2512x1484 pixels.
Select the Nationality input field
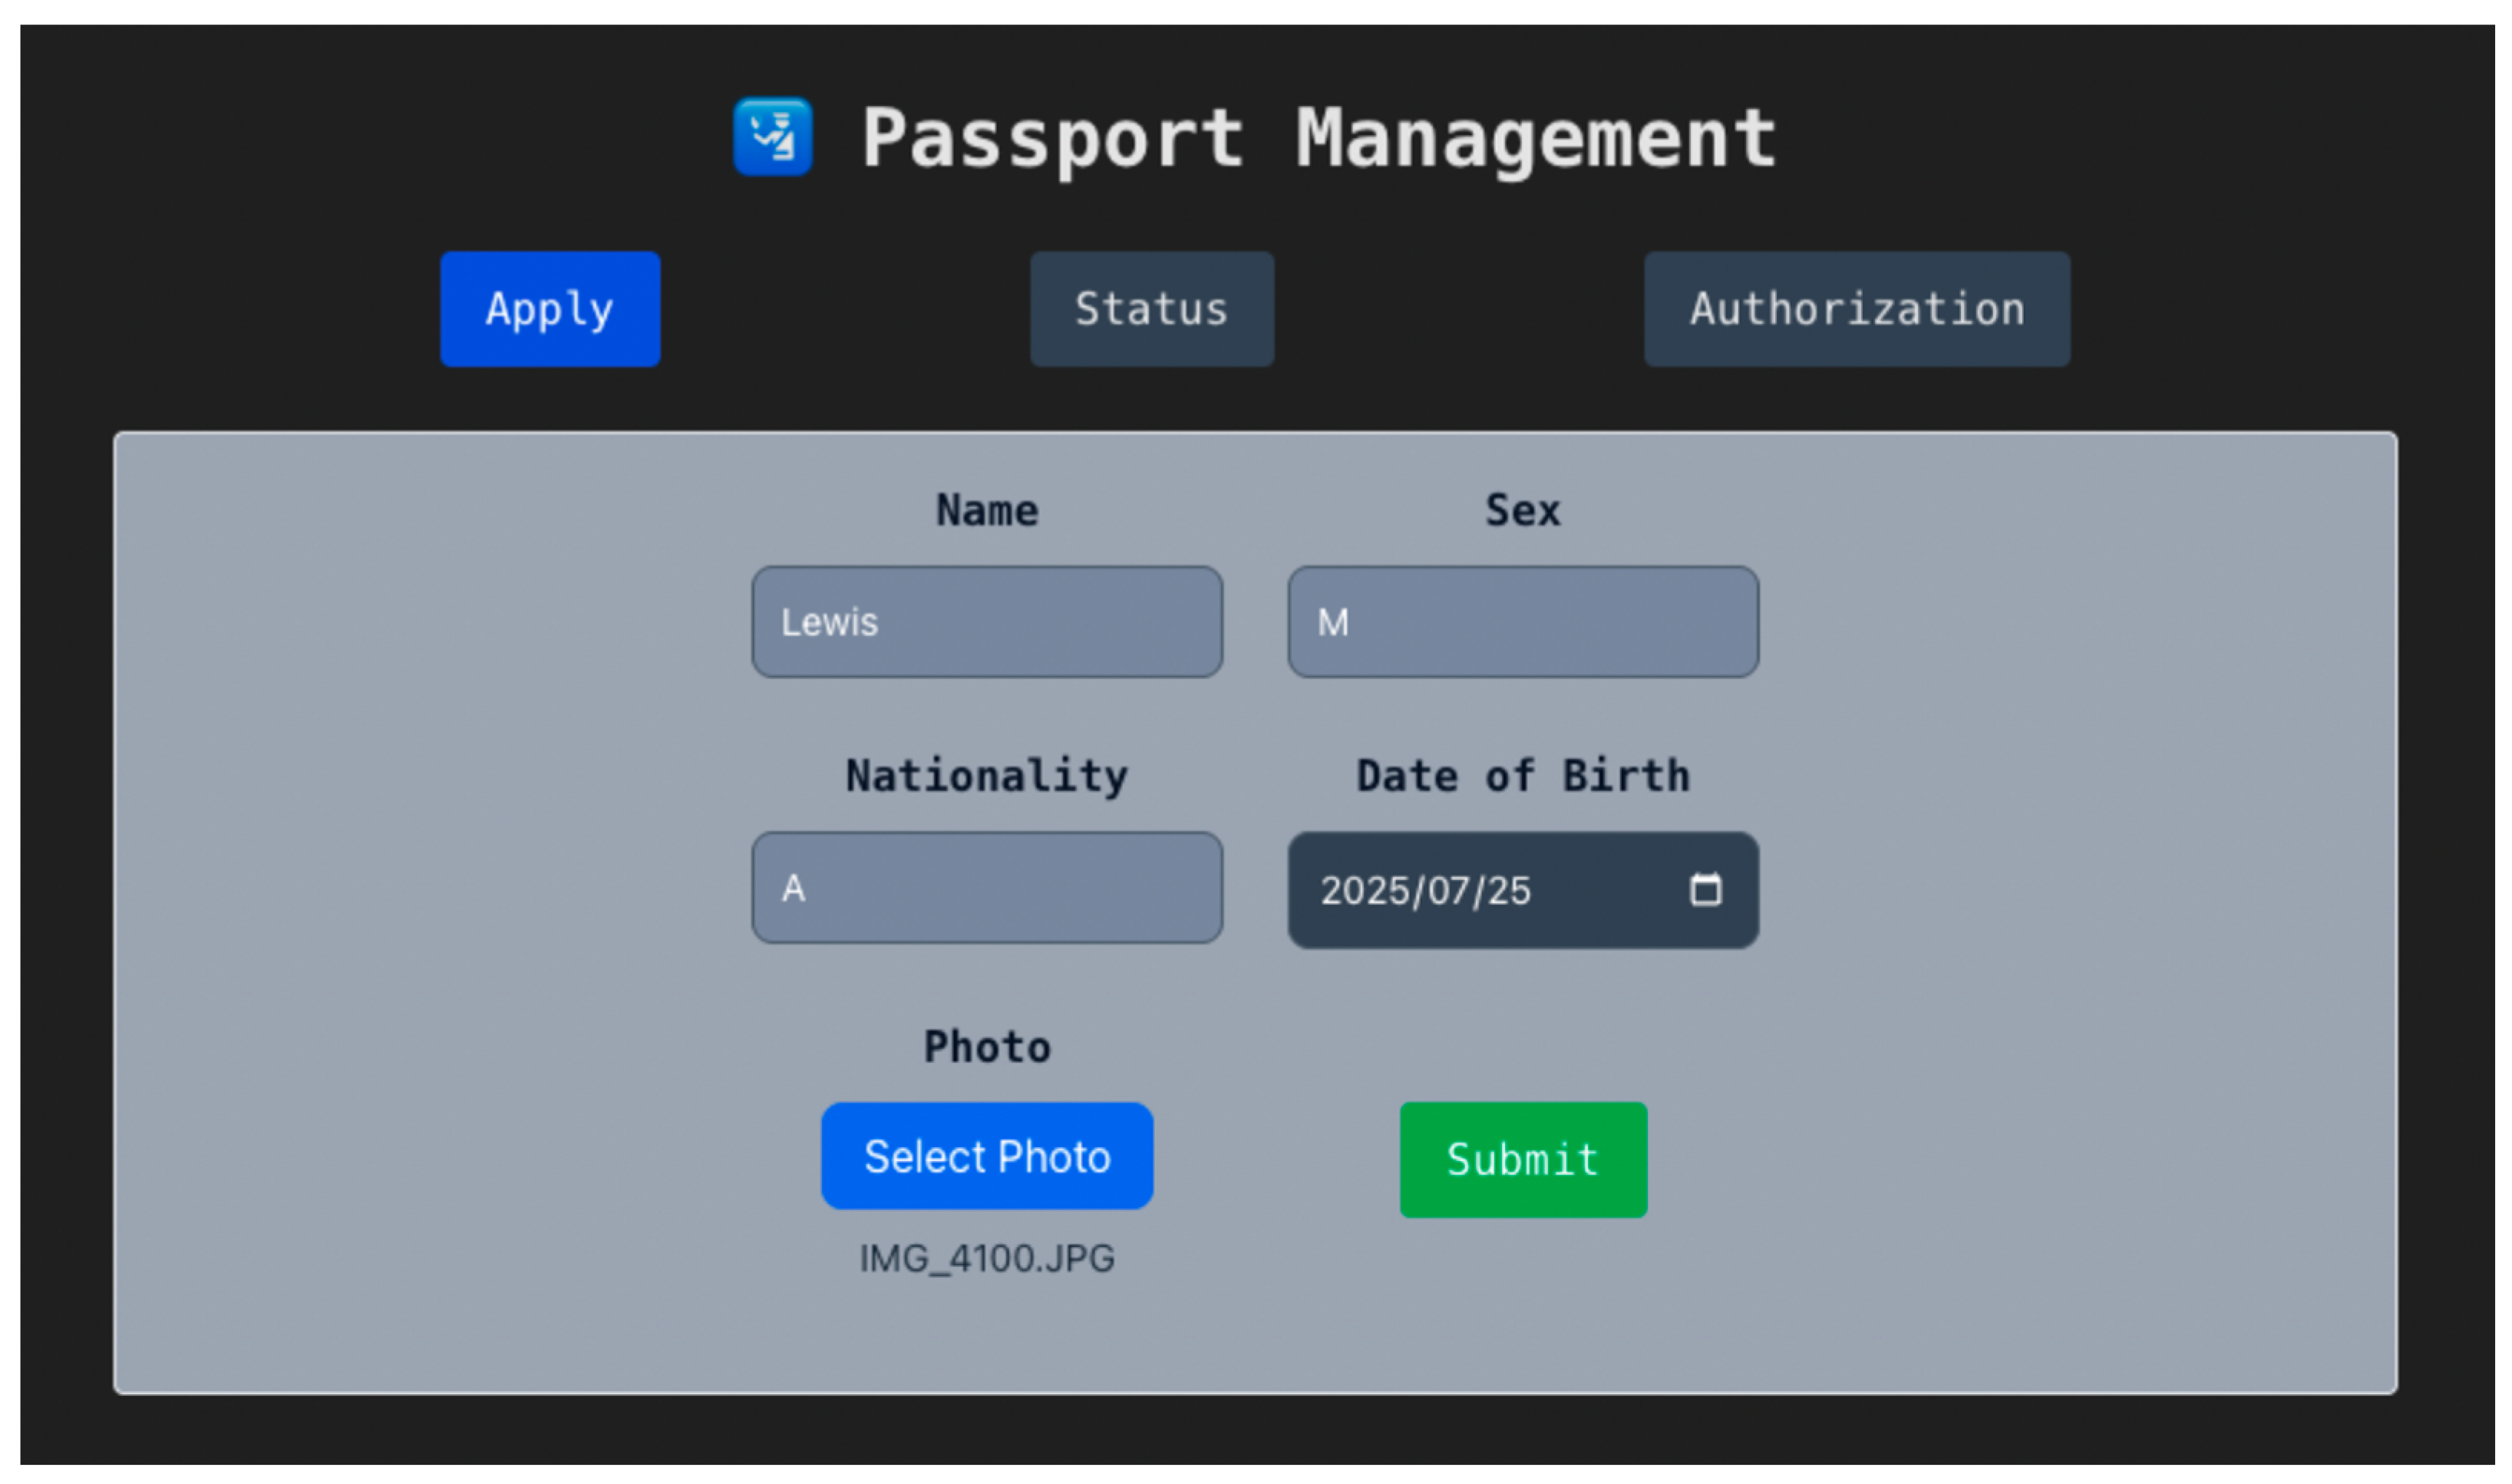click(986, 888)
